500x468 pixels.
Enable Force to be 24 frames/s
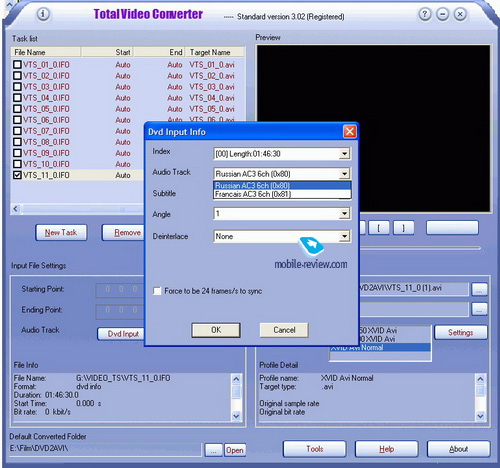pyautogui.click(x=157, y=291)
